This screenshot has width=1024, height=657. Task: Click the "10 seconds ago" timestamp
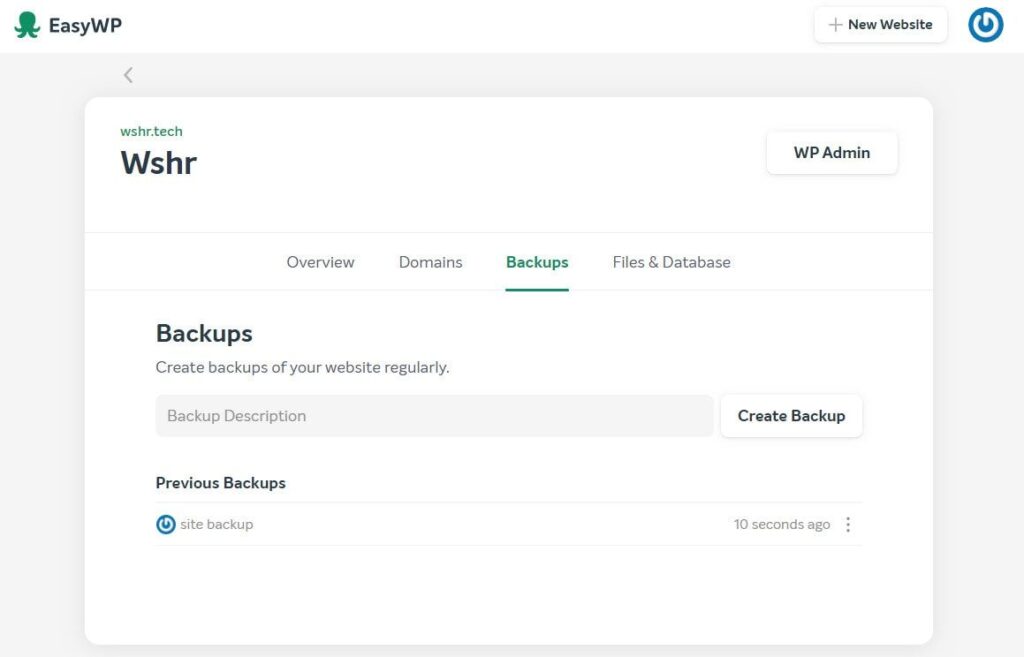click(782, 524)
